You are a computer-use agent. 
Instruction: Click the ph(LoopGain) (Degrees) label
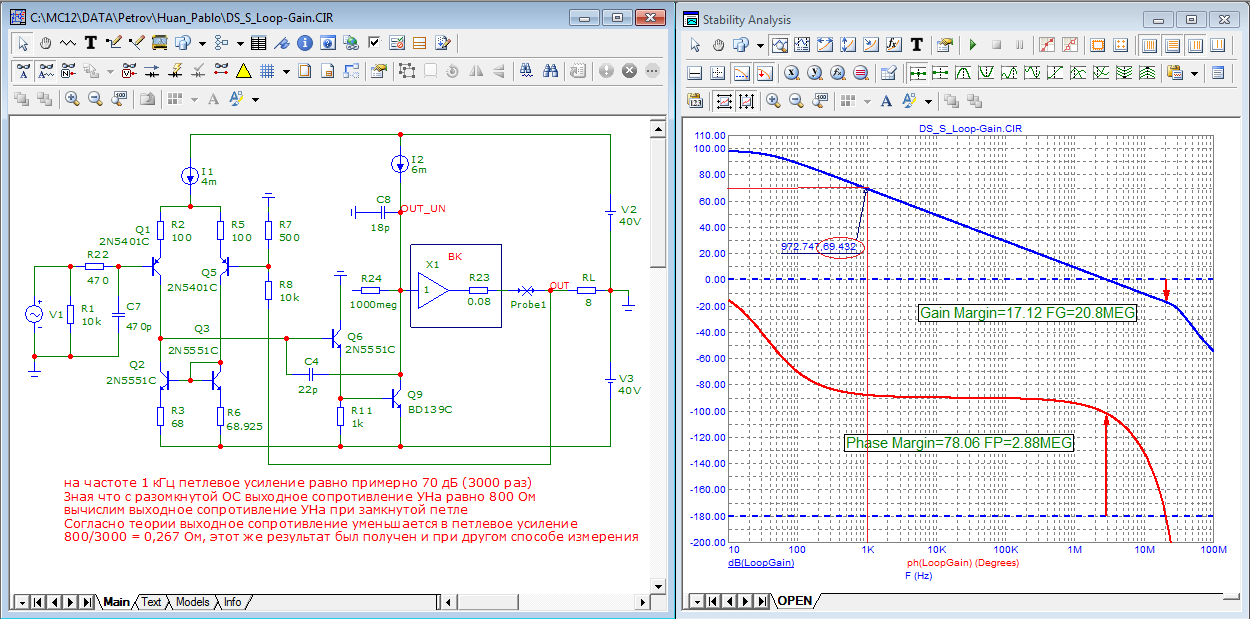tap(962, 563)
